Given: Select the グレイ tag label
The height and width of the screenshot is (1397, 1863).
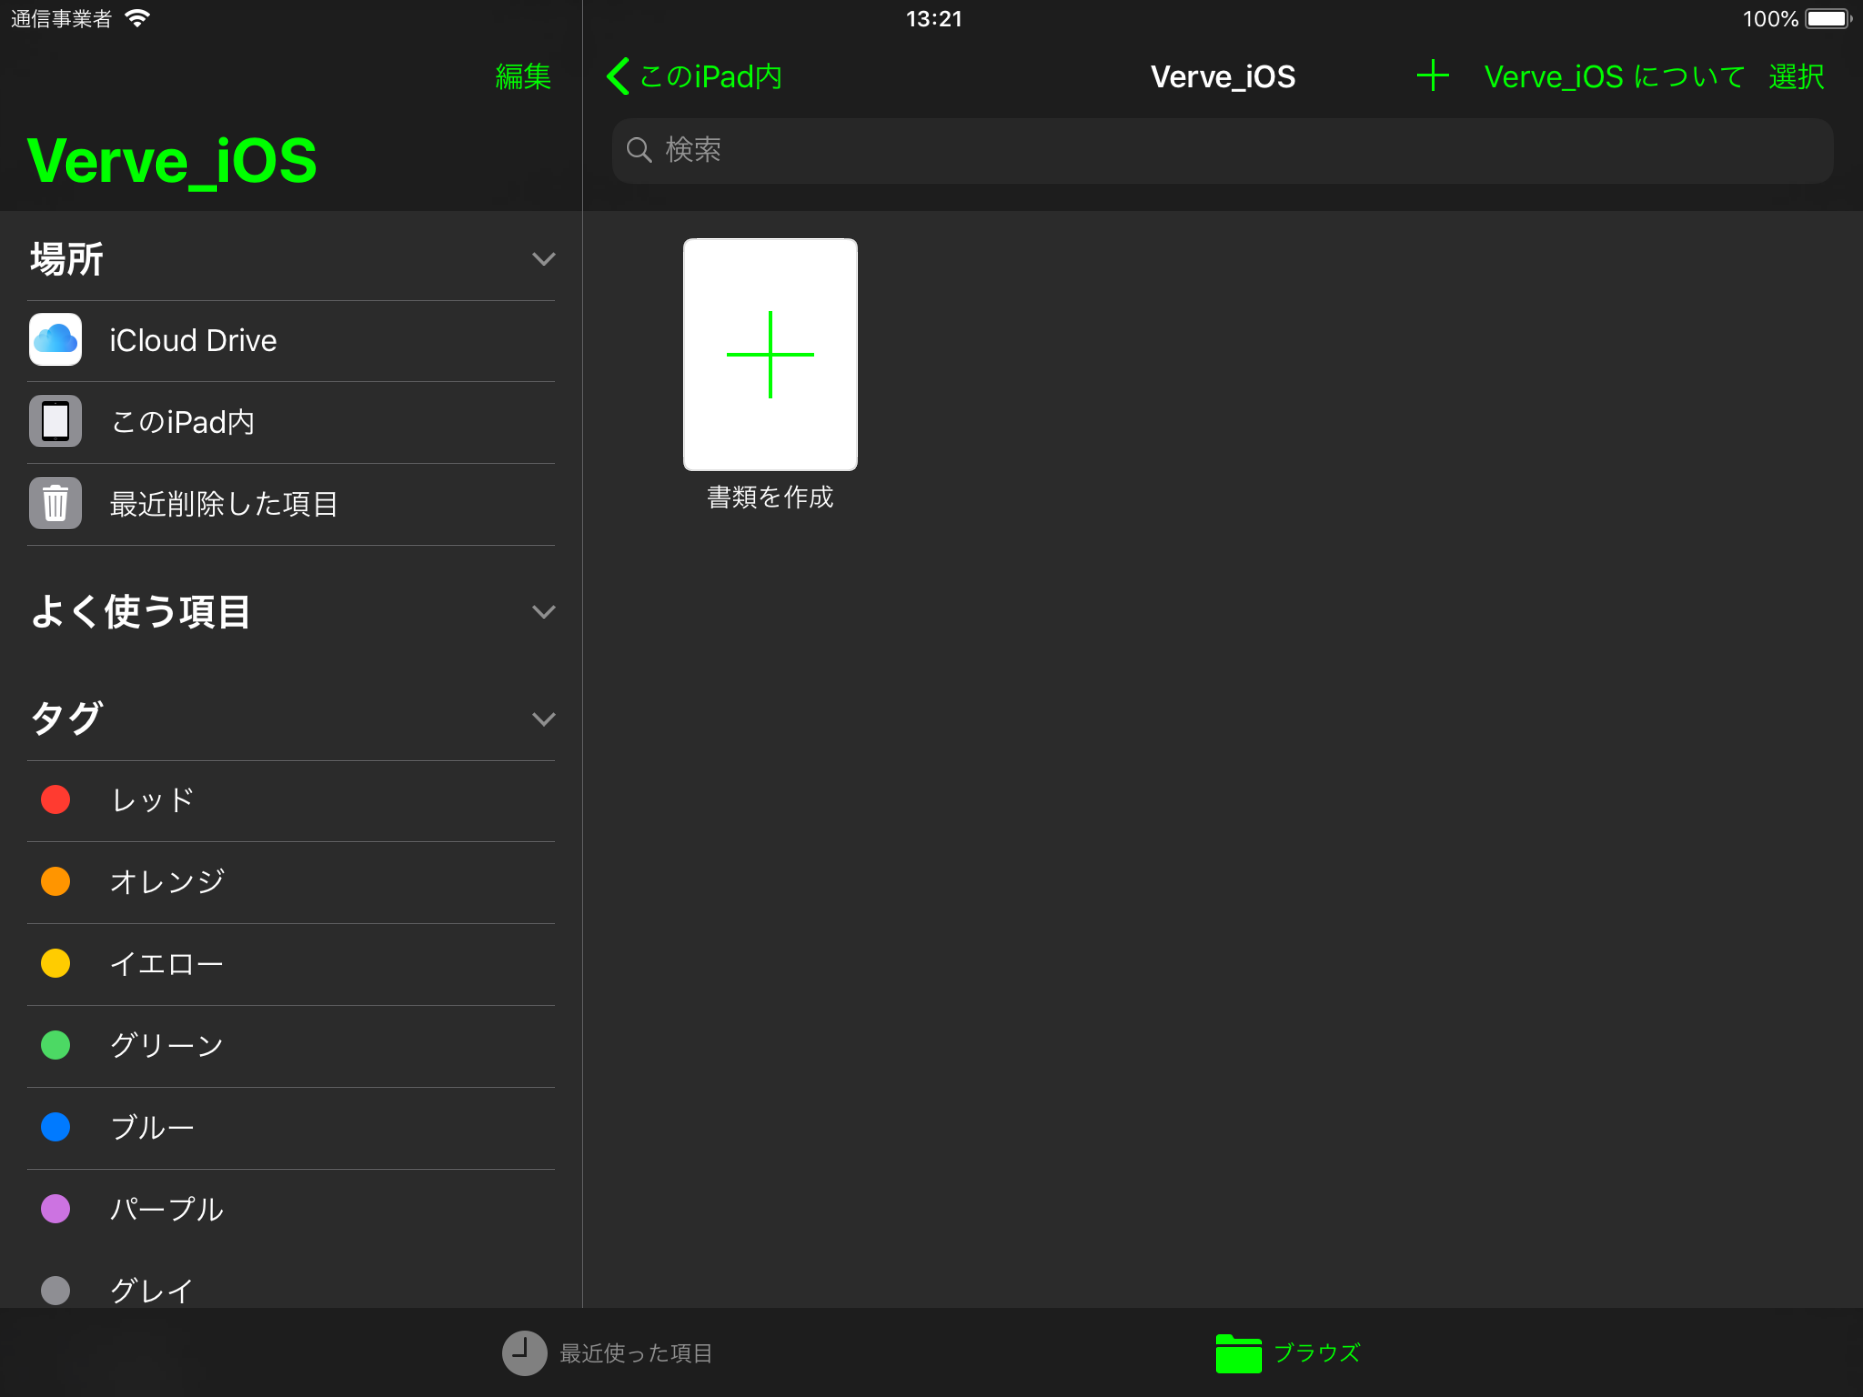Looking at the screenshot, I should (x=151, y=1291).
